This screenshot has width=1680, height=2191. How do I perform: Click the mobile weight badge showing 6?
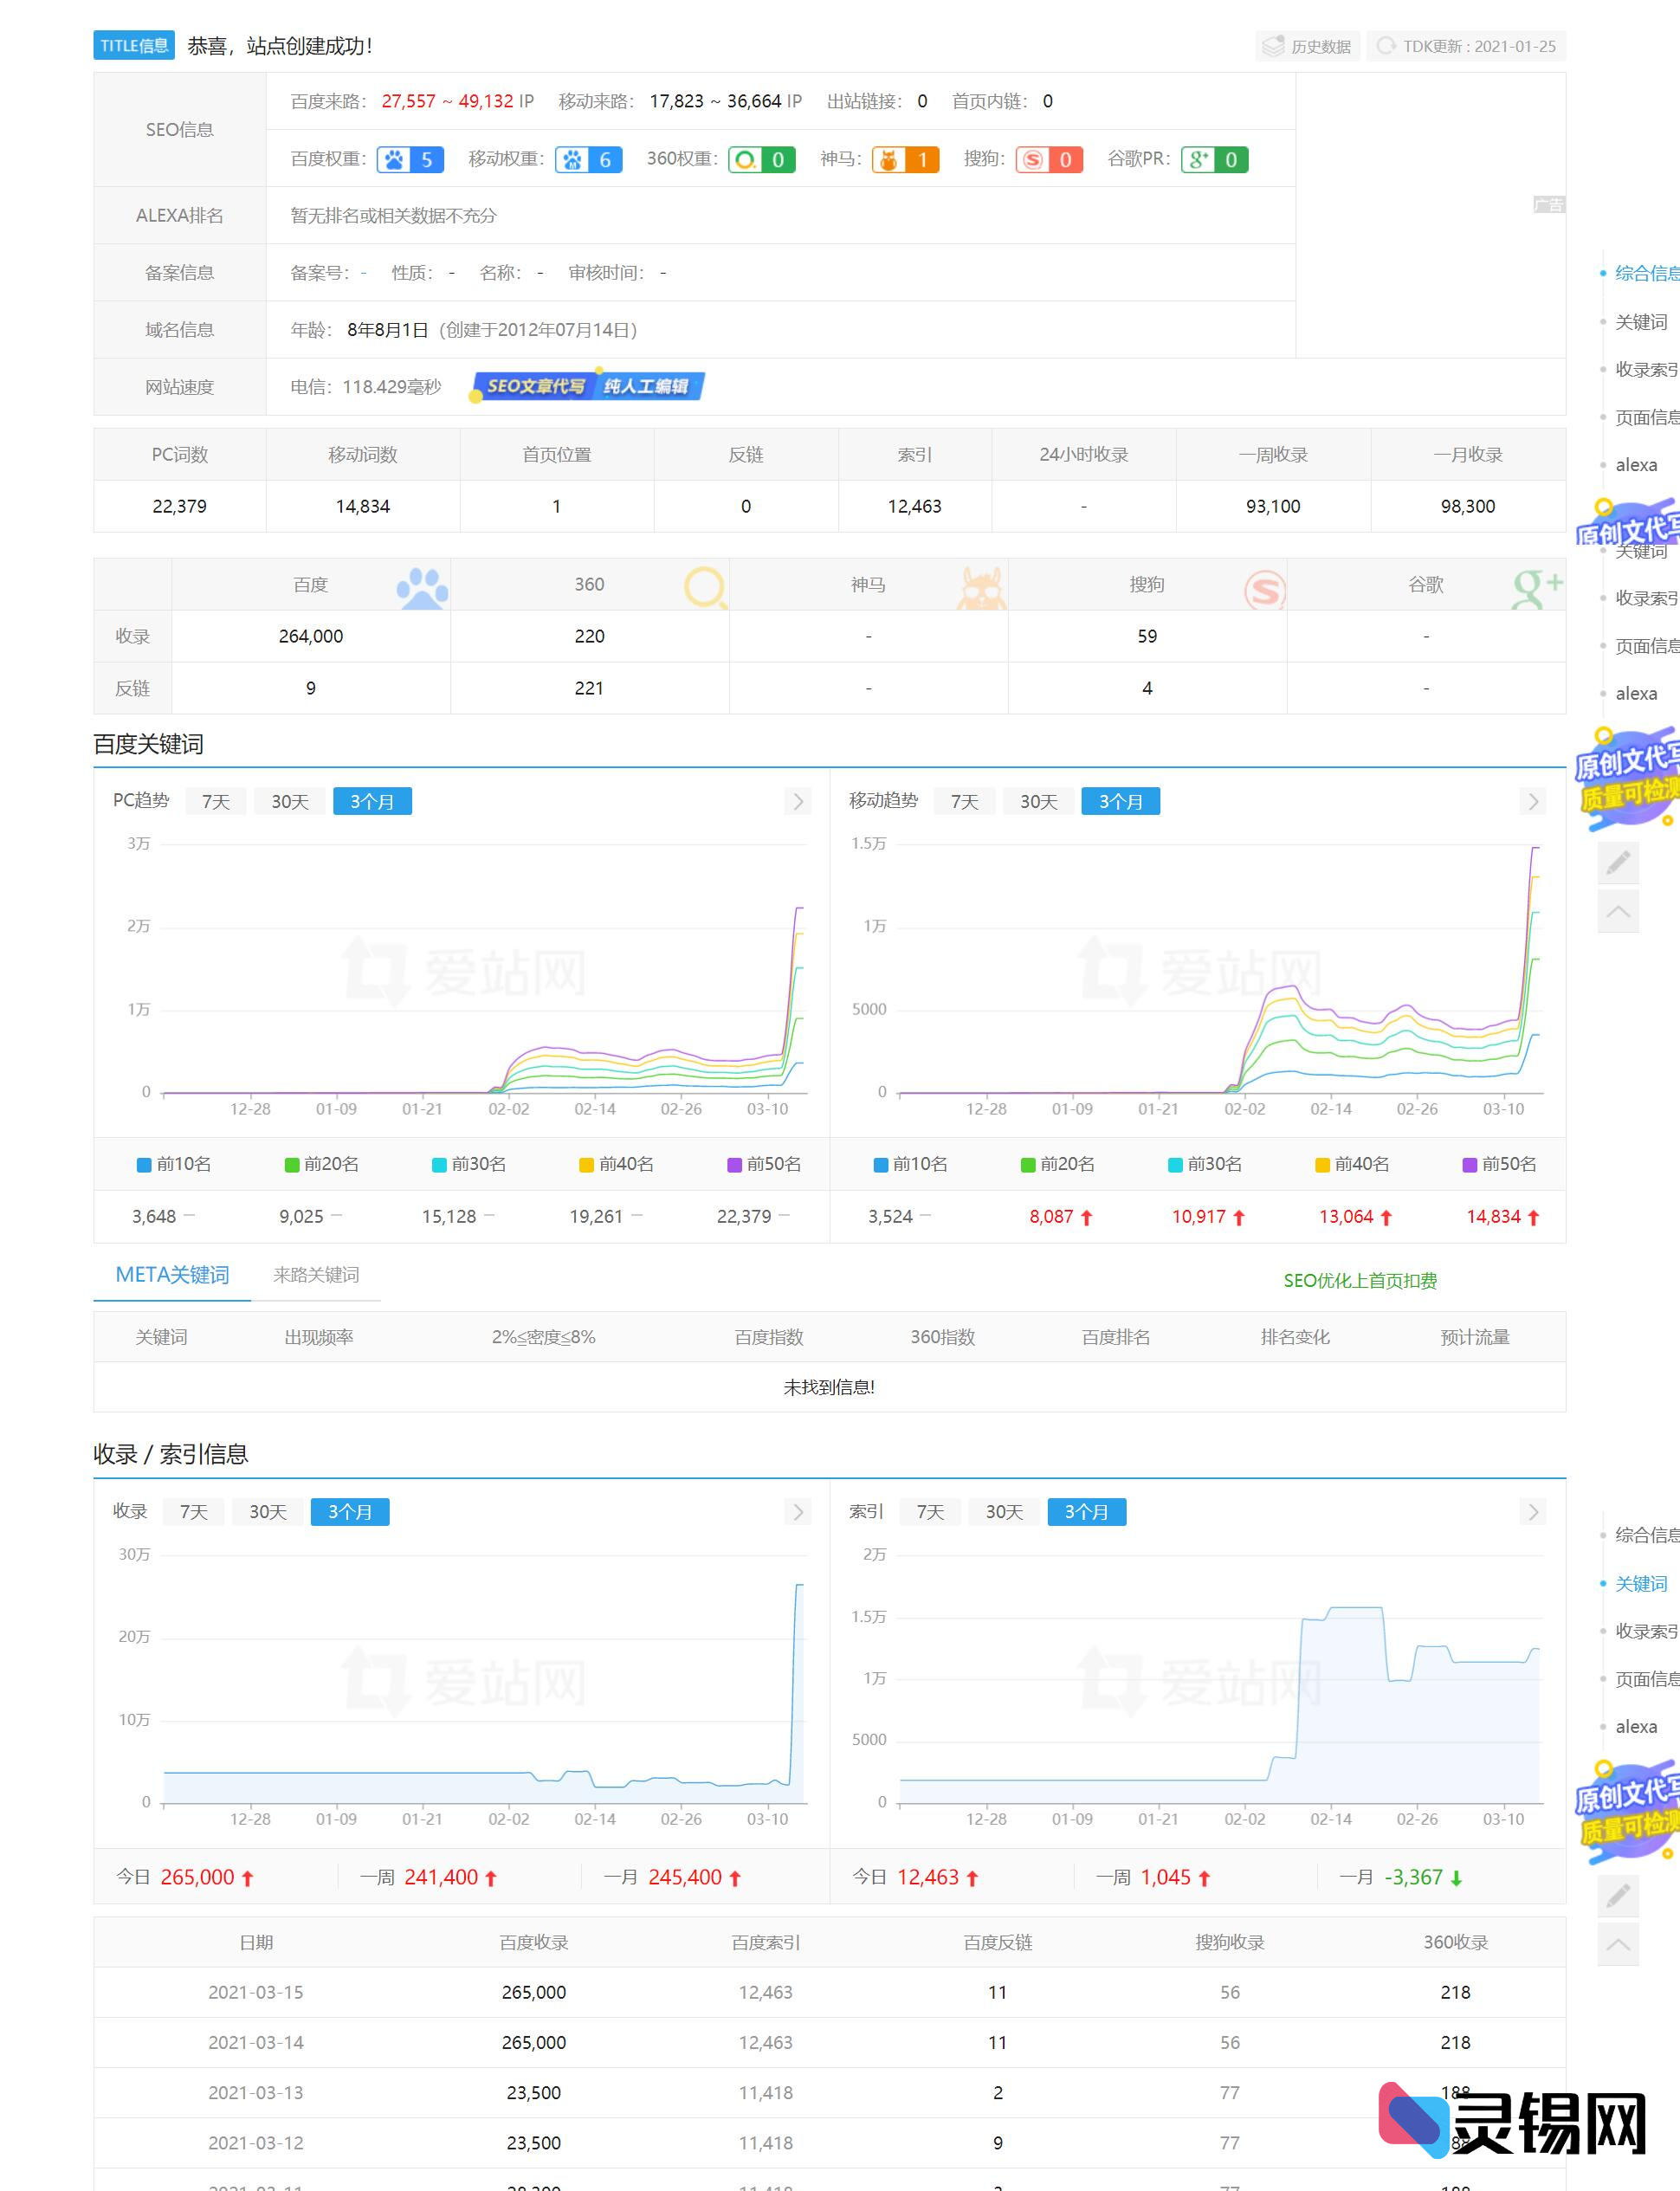click(589, 160)
